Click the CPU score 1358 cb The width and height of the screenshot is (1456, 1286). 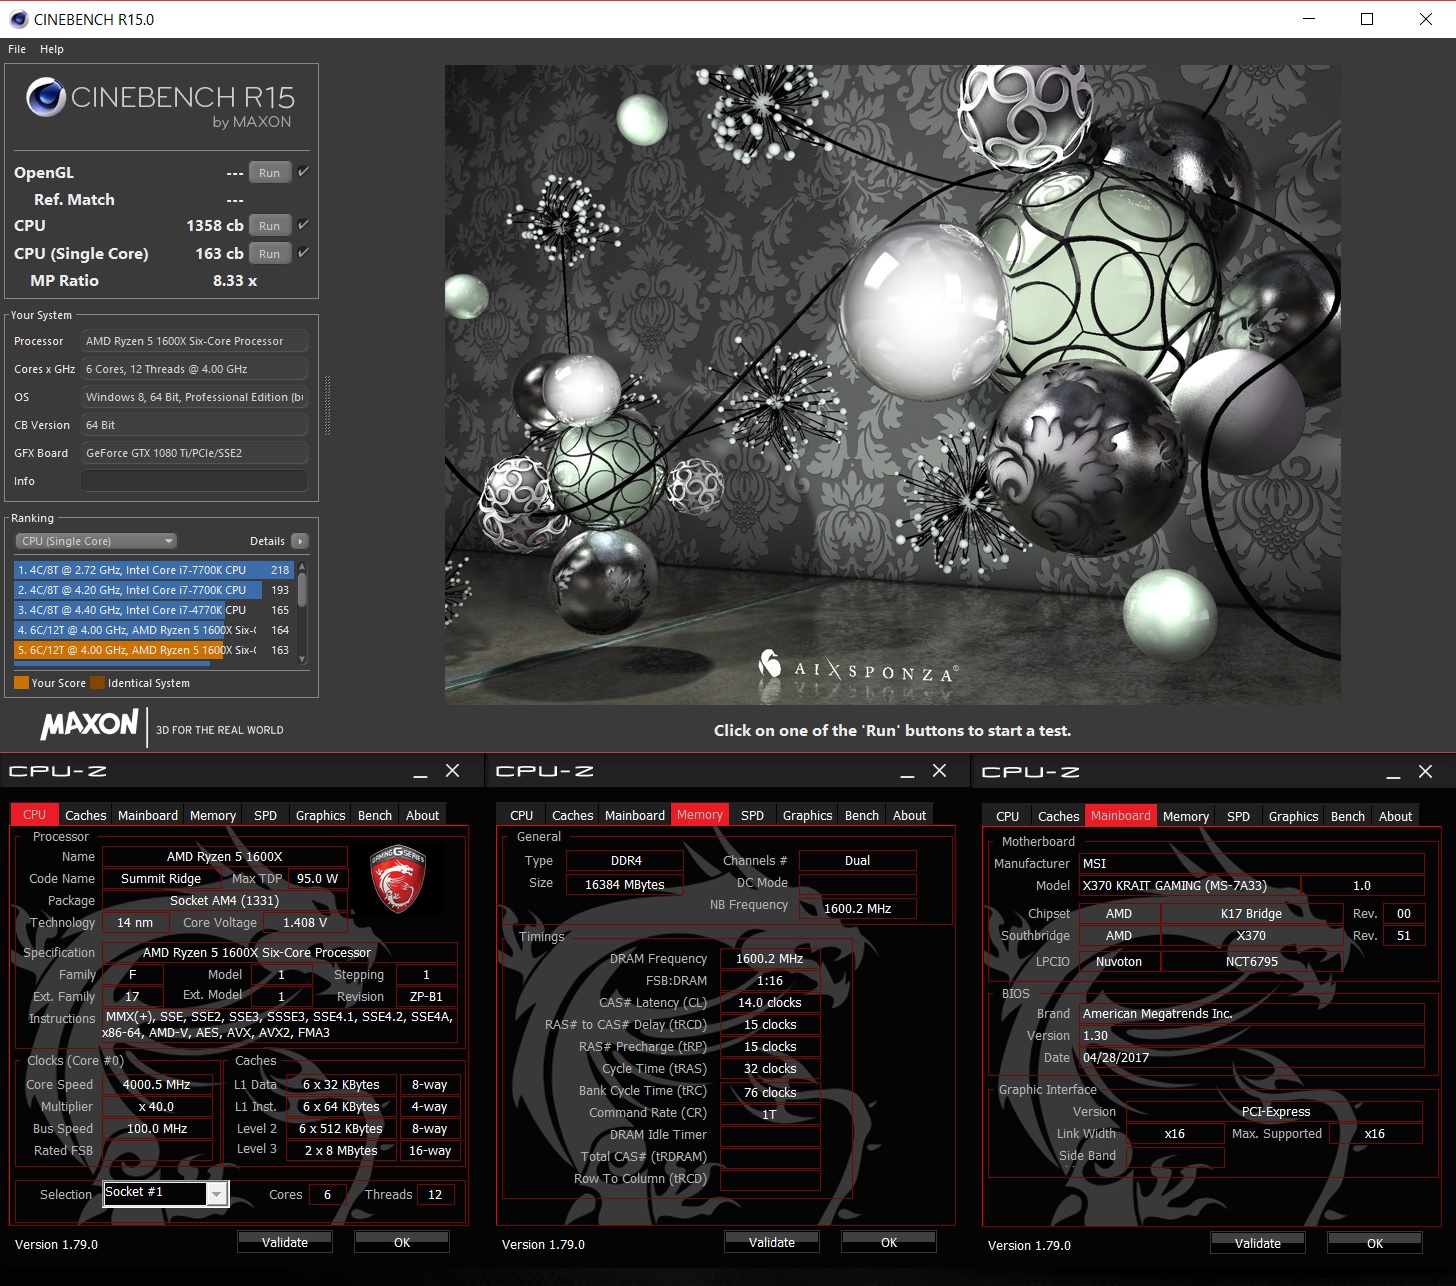click(x=214, y=226)
